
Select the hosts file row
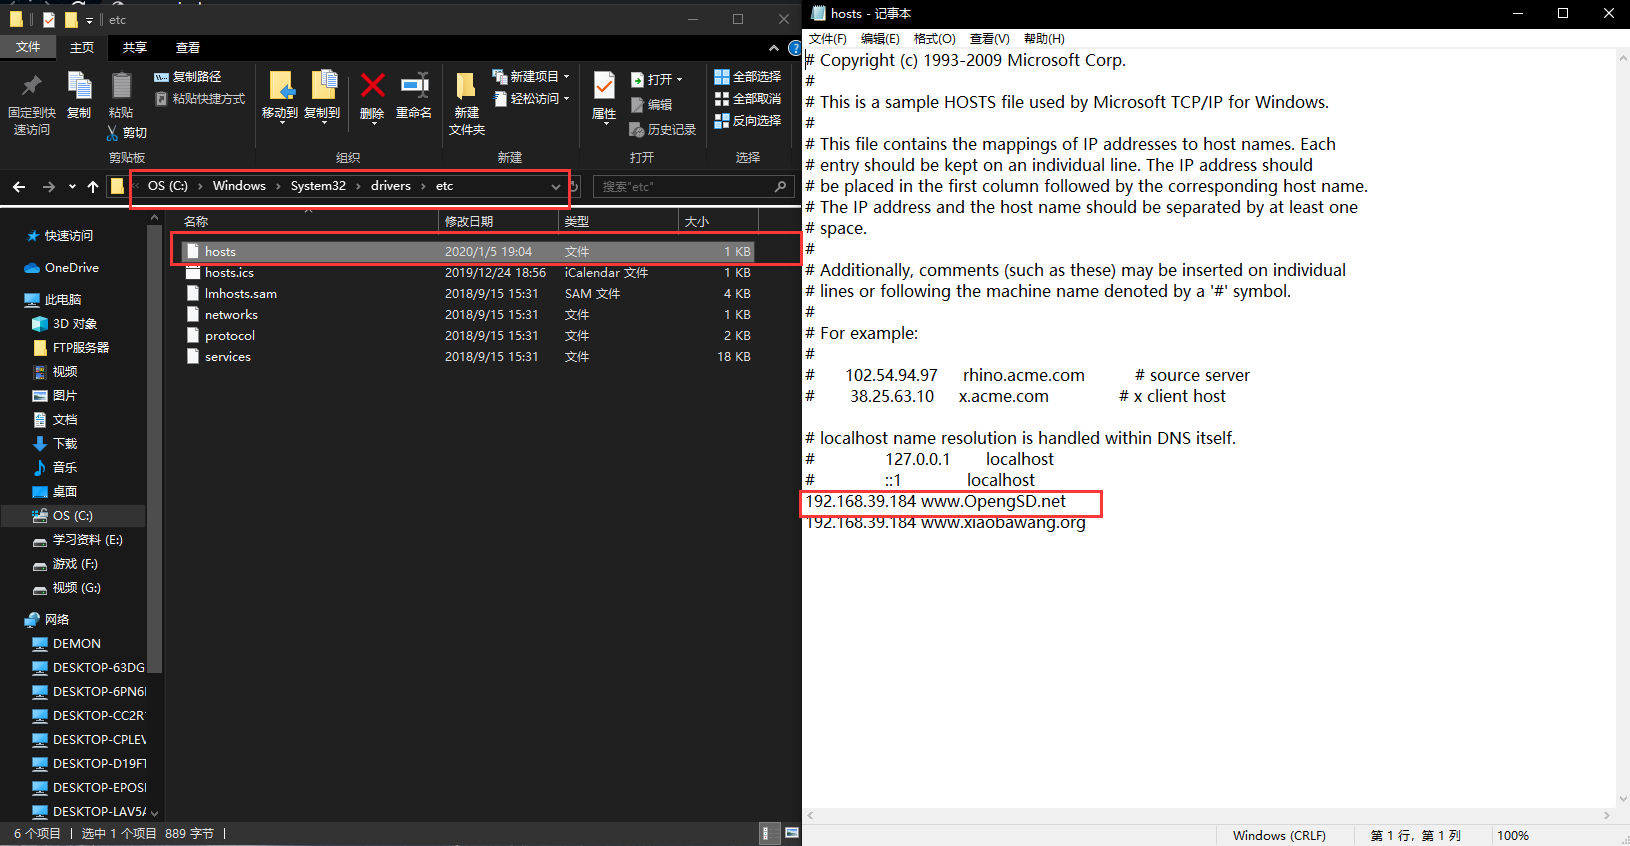click(x=467, y=252)
